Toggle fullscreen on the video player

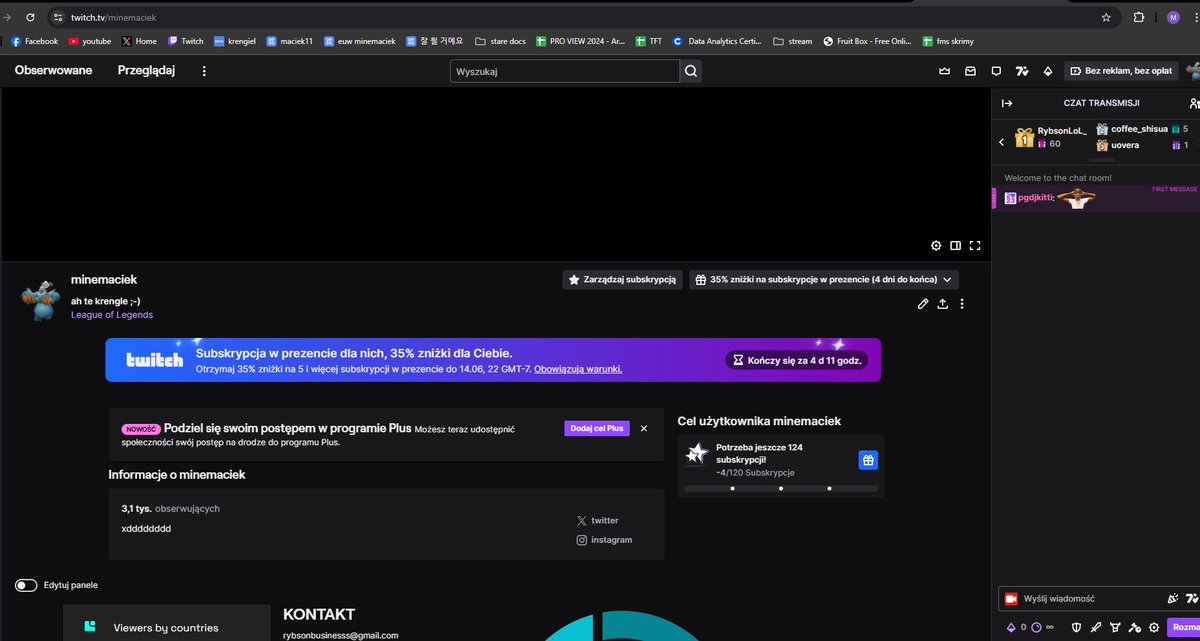[x=975, y=245]
